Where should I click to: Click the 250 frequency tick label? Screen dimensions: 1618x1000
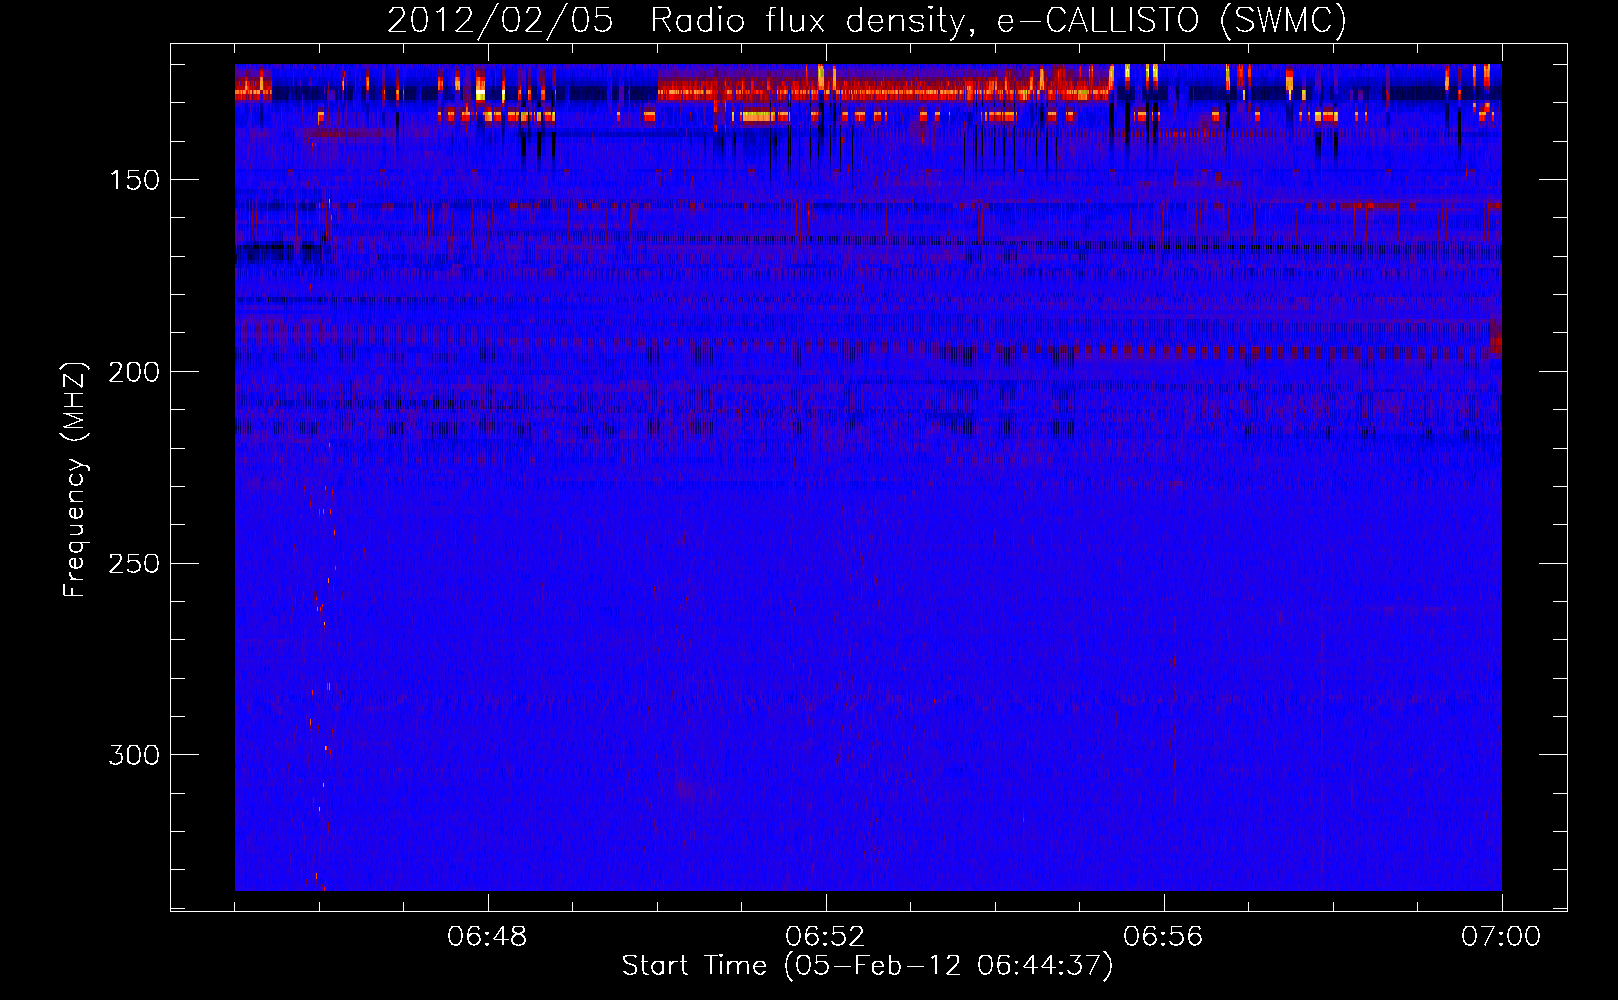tap(134, 563)
